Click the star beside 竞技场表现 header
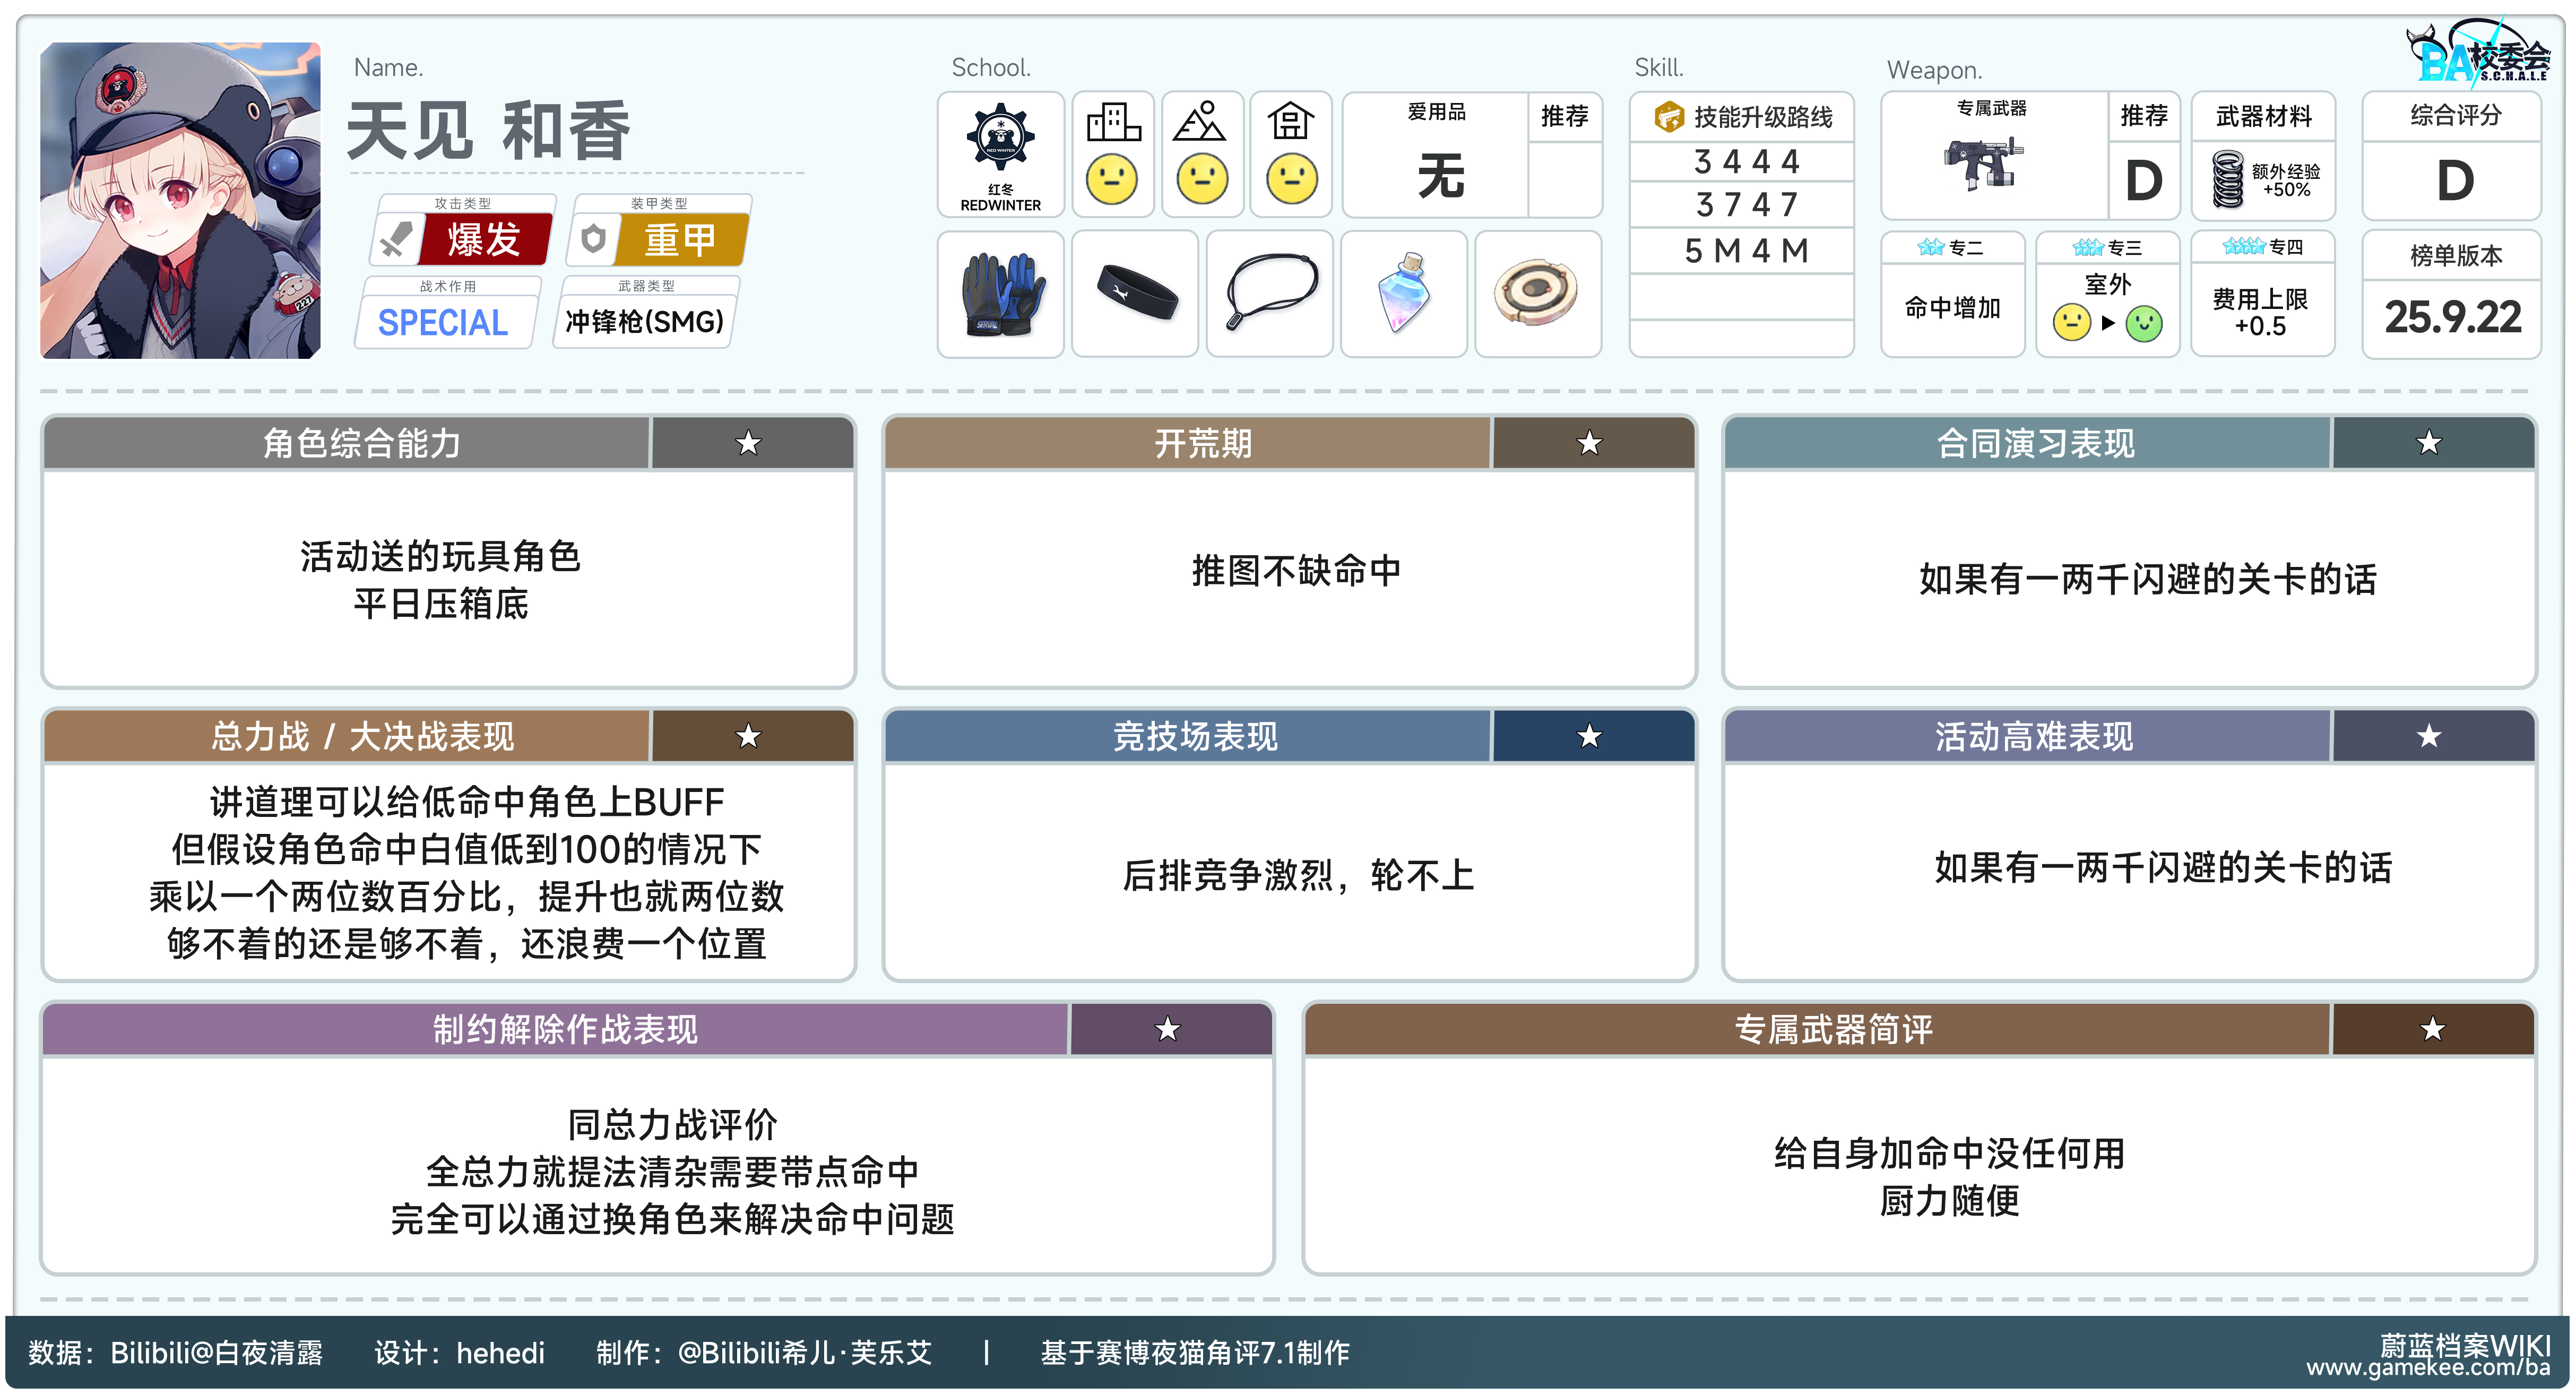Viewport: 2576px width, 1395px height. tap(1590, 737)
